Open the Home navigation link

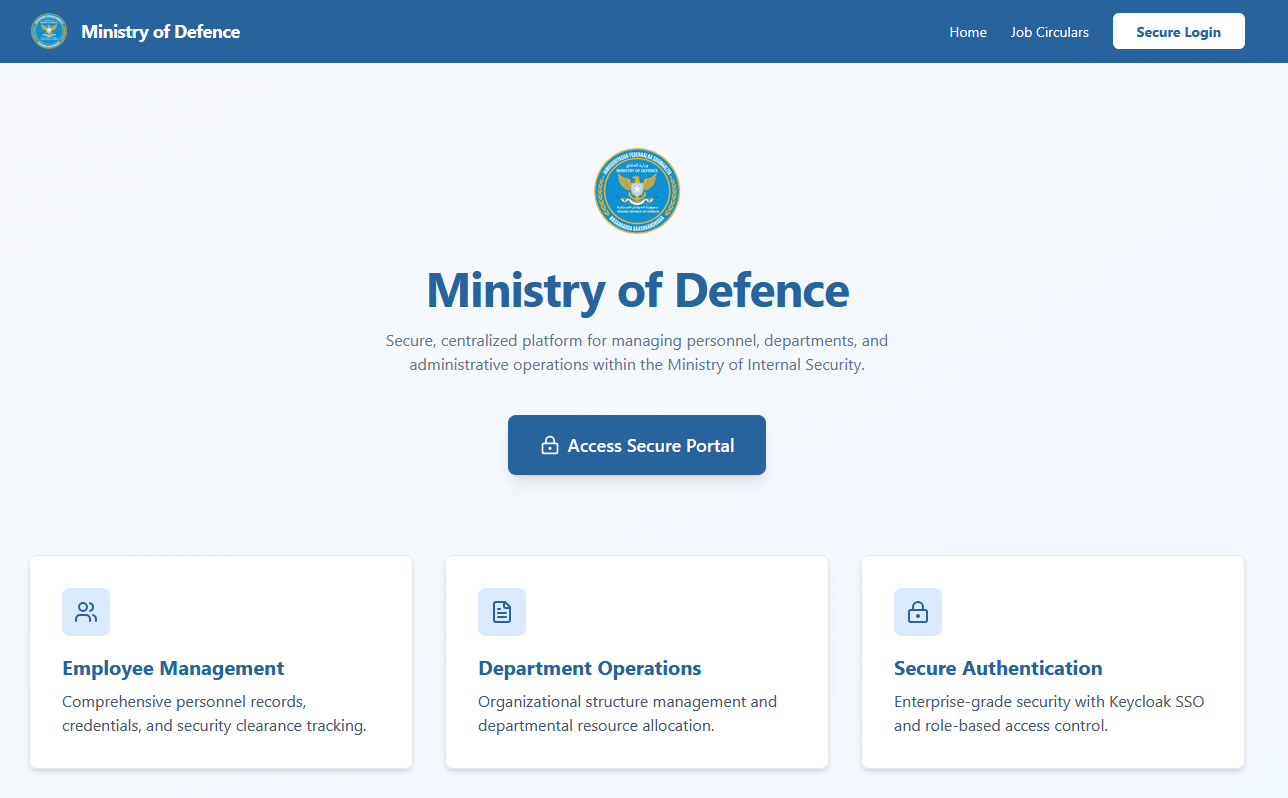tap(967, 32)
